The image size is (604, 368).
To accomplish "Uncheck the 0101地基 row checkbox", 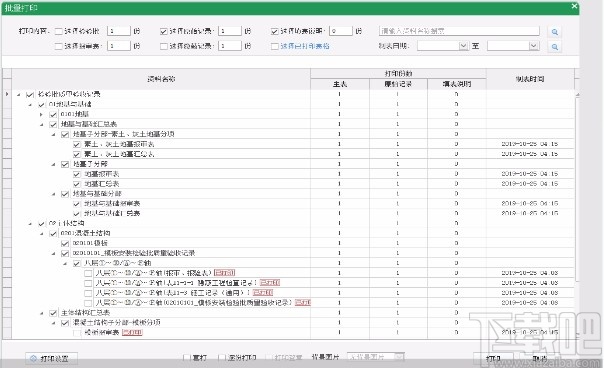I will pos(53,114).
